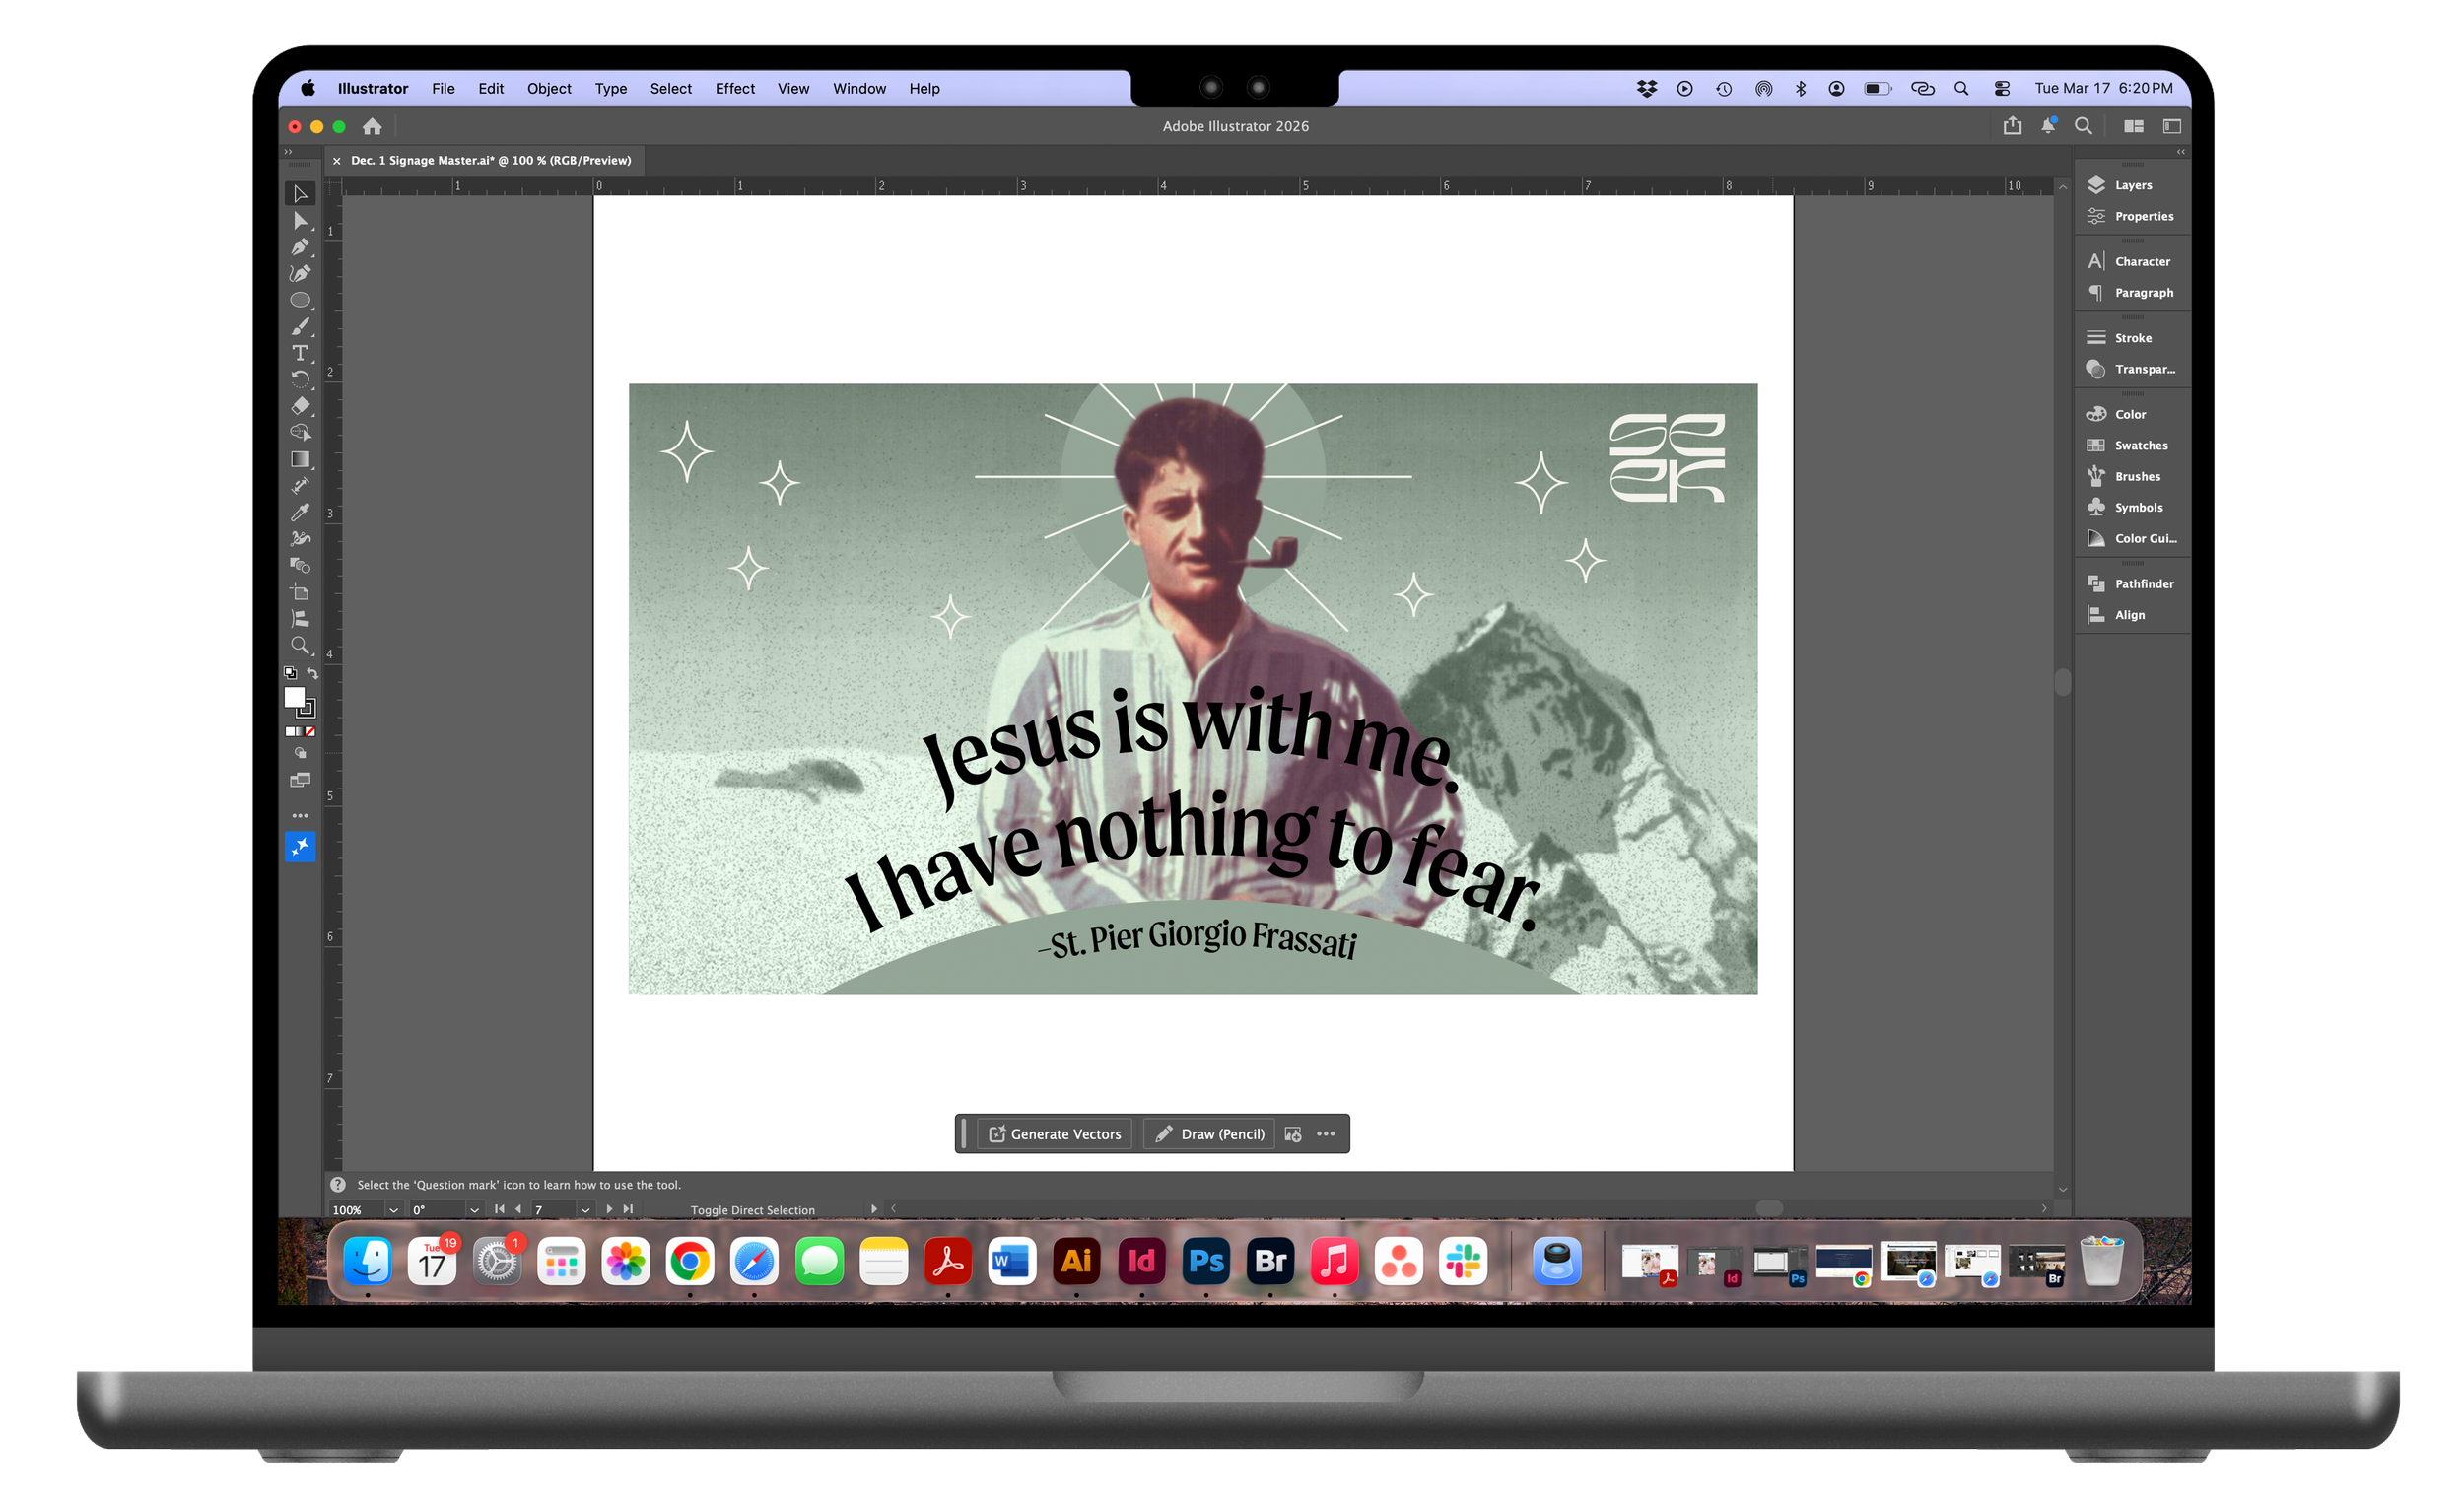Activate the Zoom tool in toolbar

299,645
